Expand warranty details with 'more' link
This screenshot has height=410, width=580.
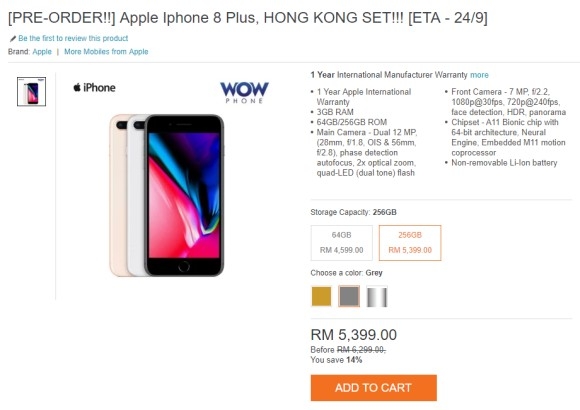(x=479, y=75)
